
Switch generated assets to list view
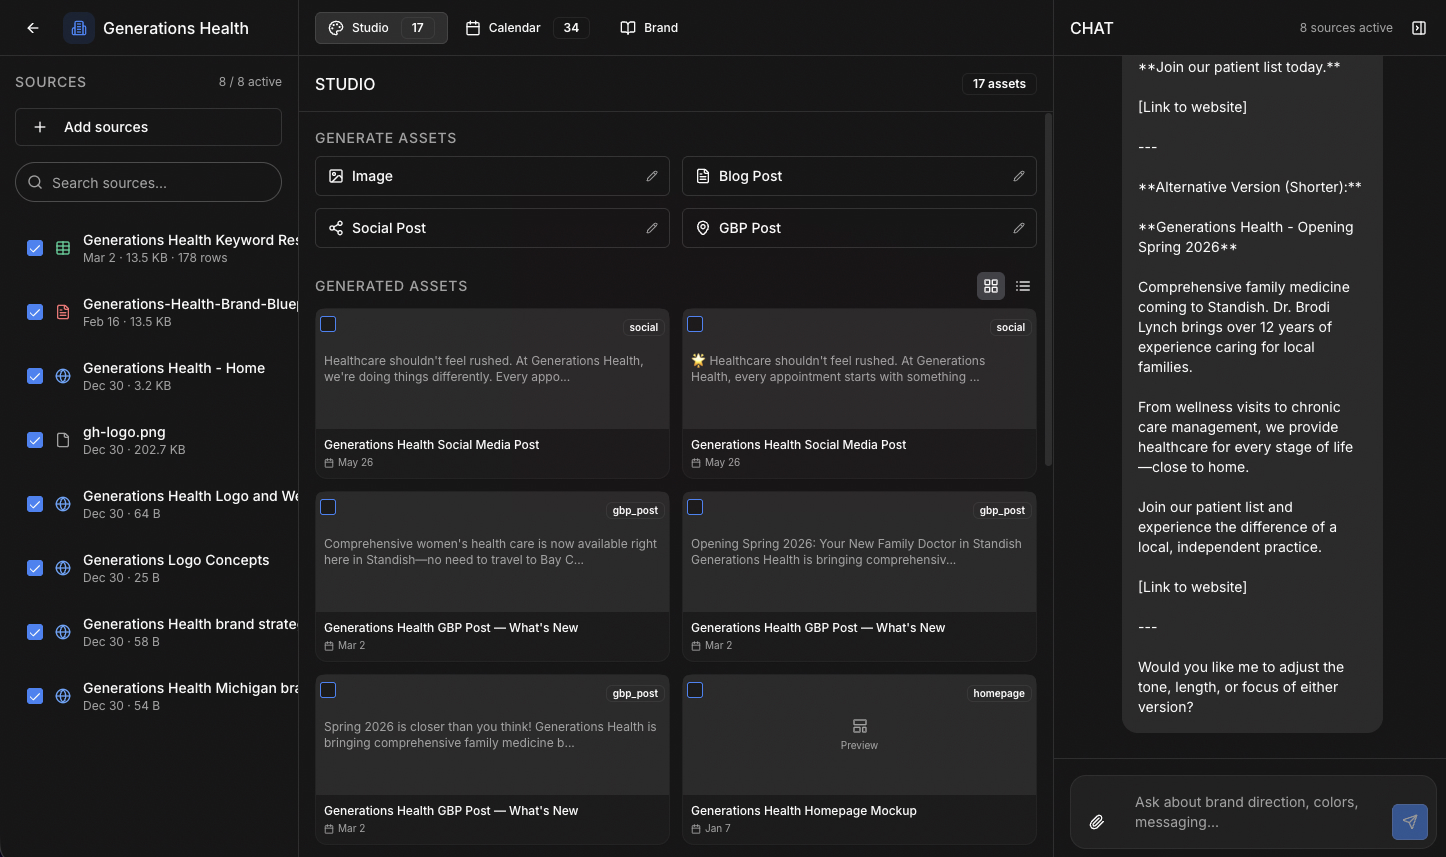pos(1023,286)
